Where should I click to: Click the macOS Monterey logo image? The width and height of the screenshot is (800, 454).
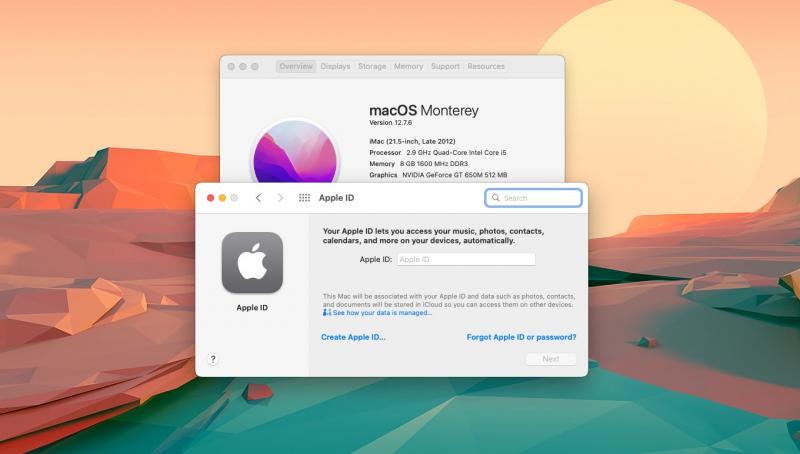(x=295, y=152)
